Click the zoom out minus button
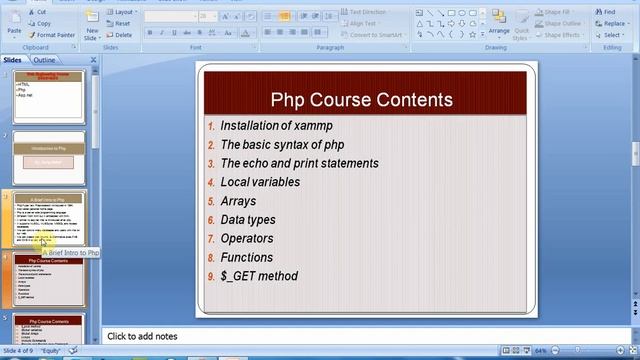The height and width of the screenshot is (360, 640). coord(556,350)
